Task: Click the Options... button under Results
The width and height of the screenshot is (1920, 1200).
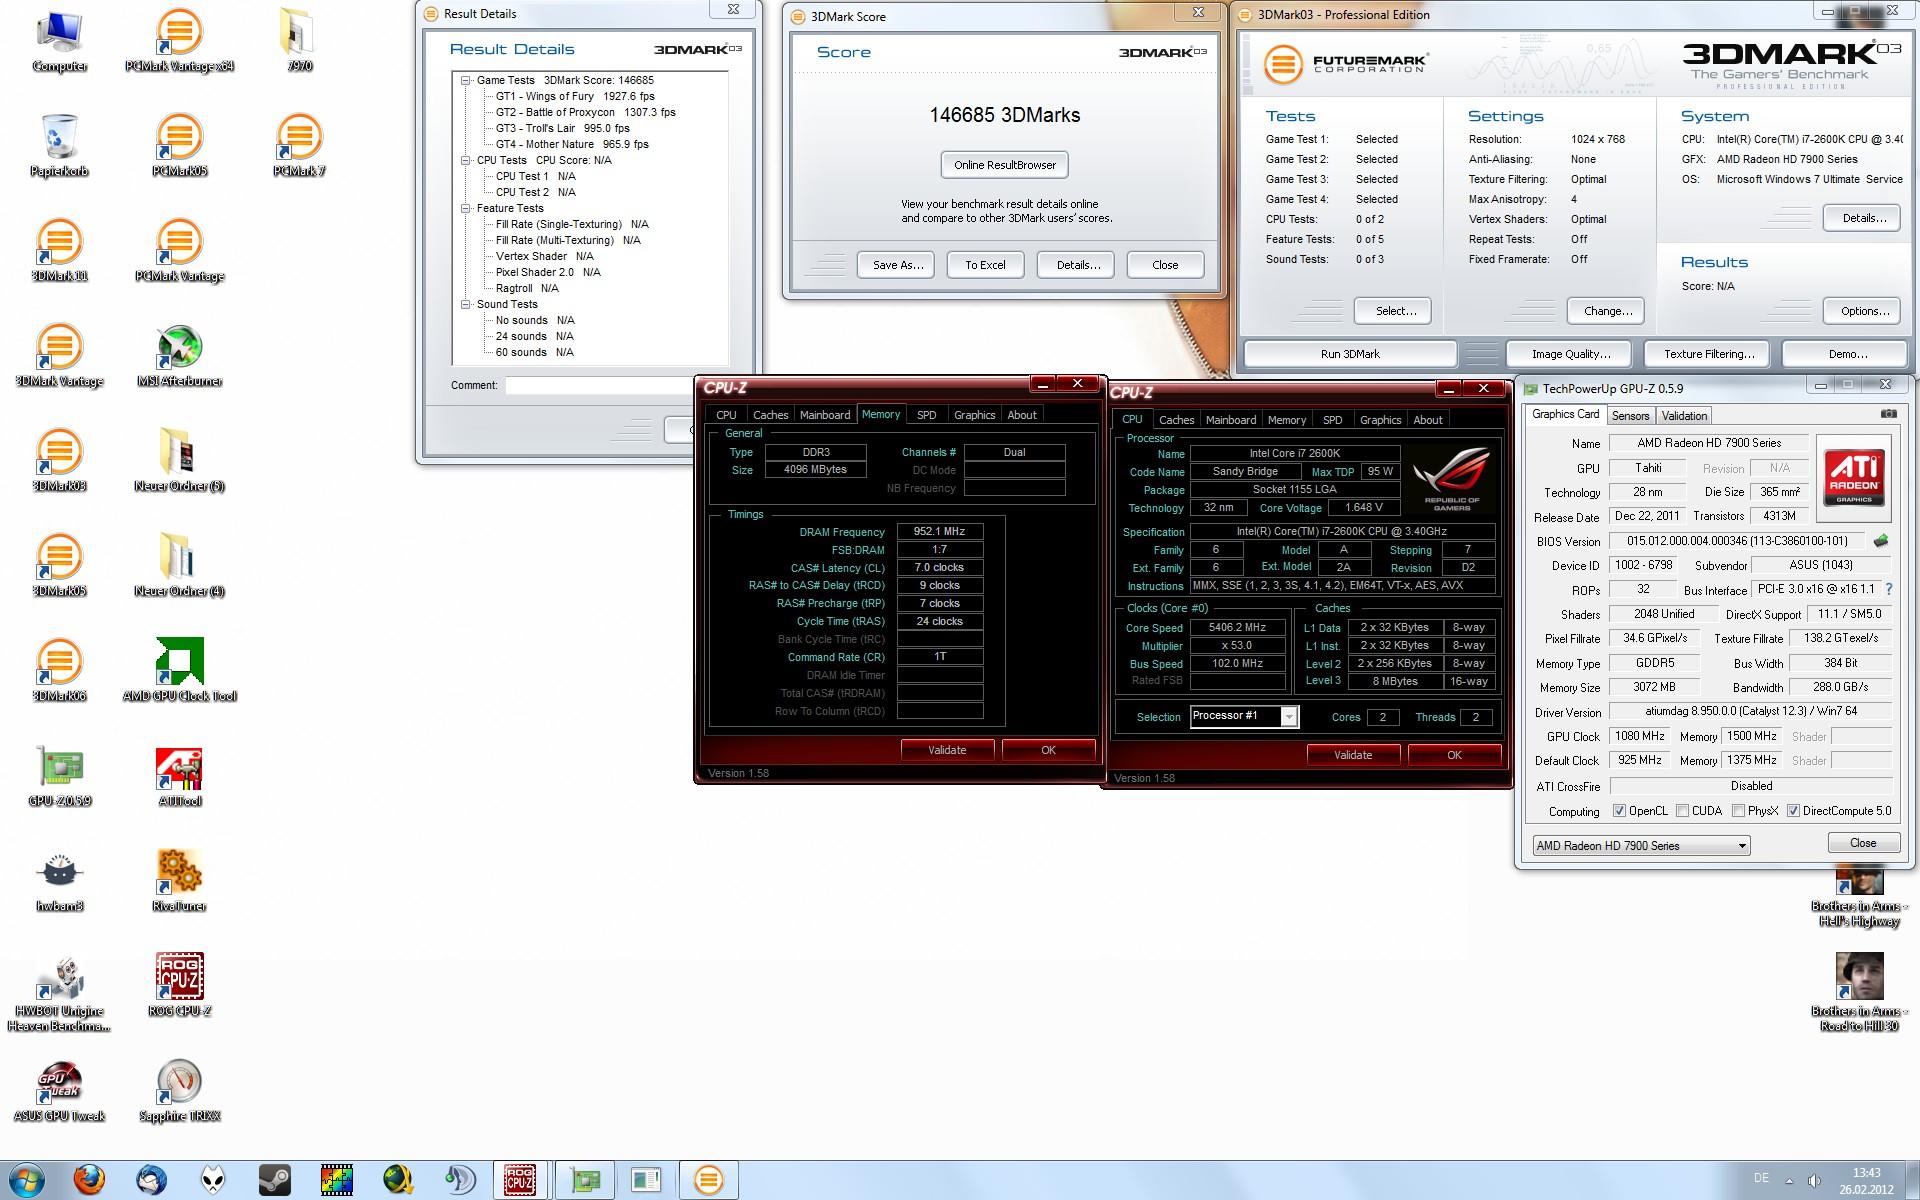Action: (x=1864, y=311)
